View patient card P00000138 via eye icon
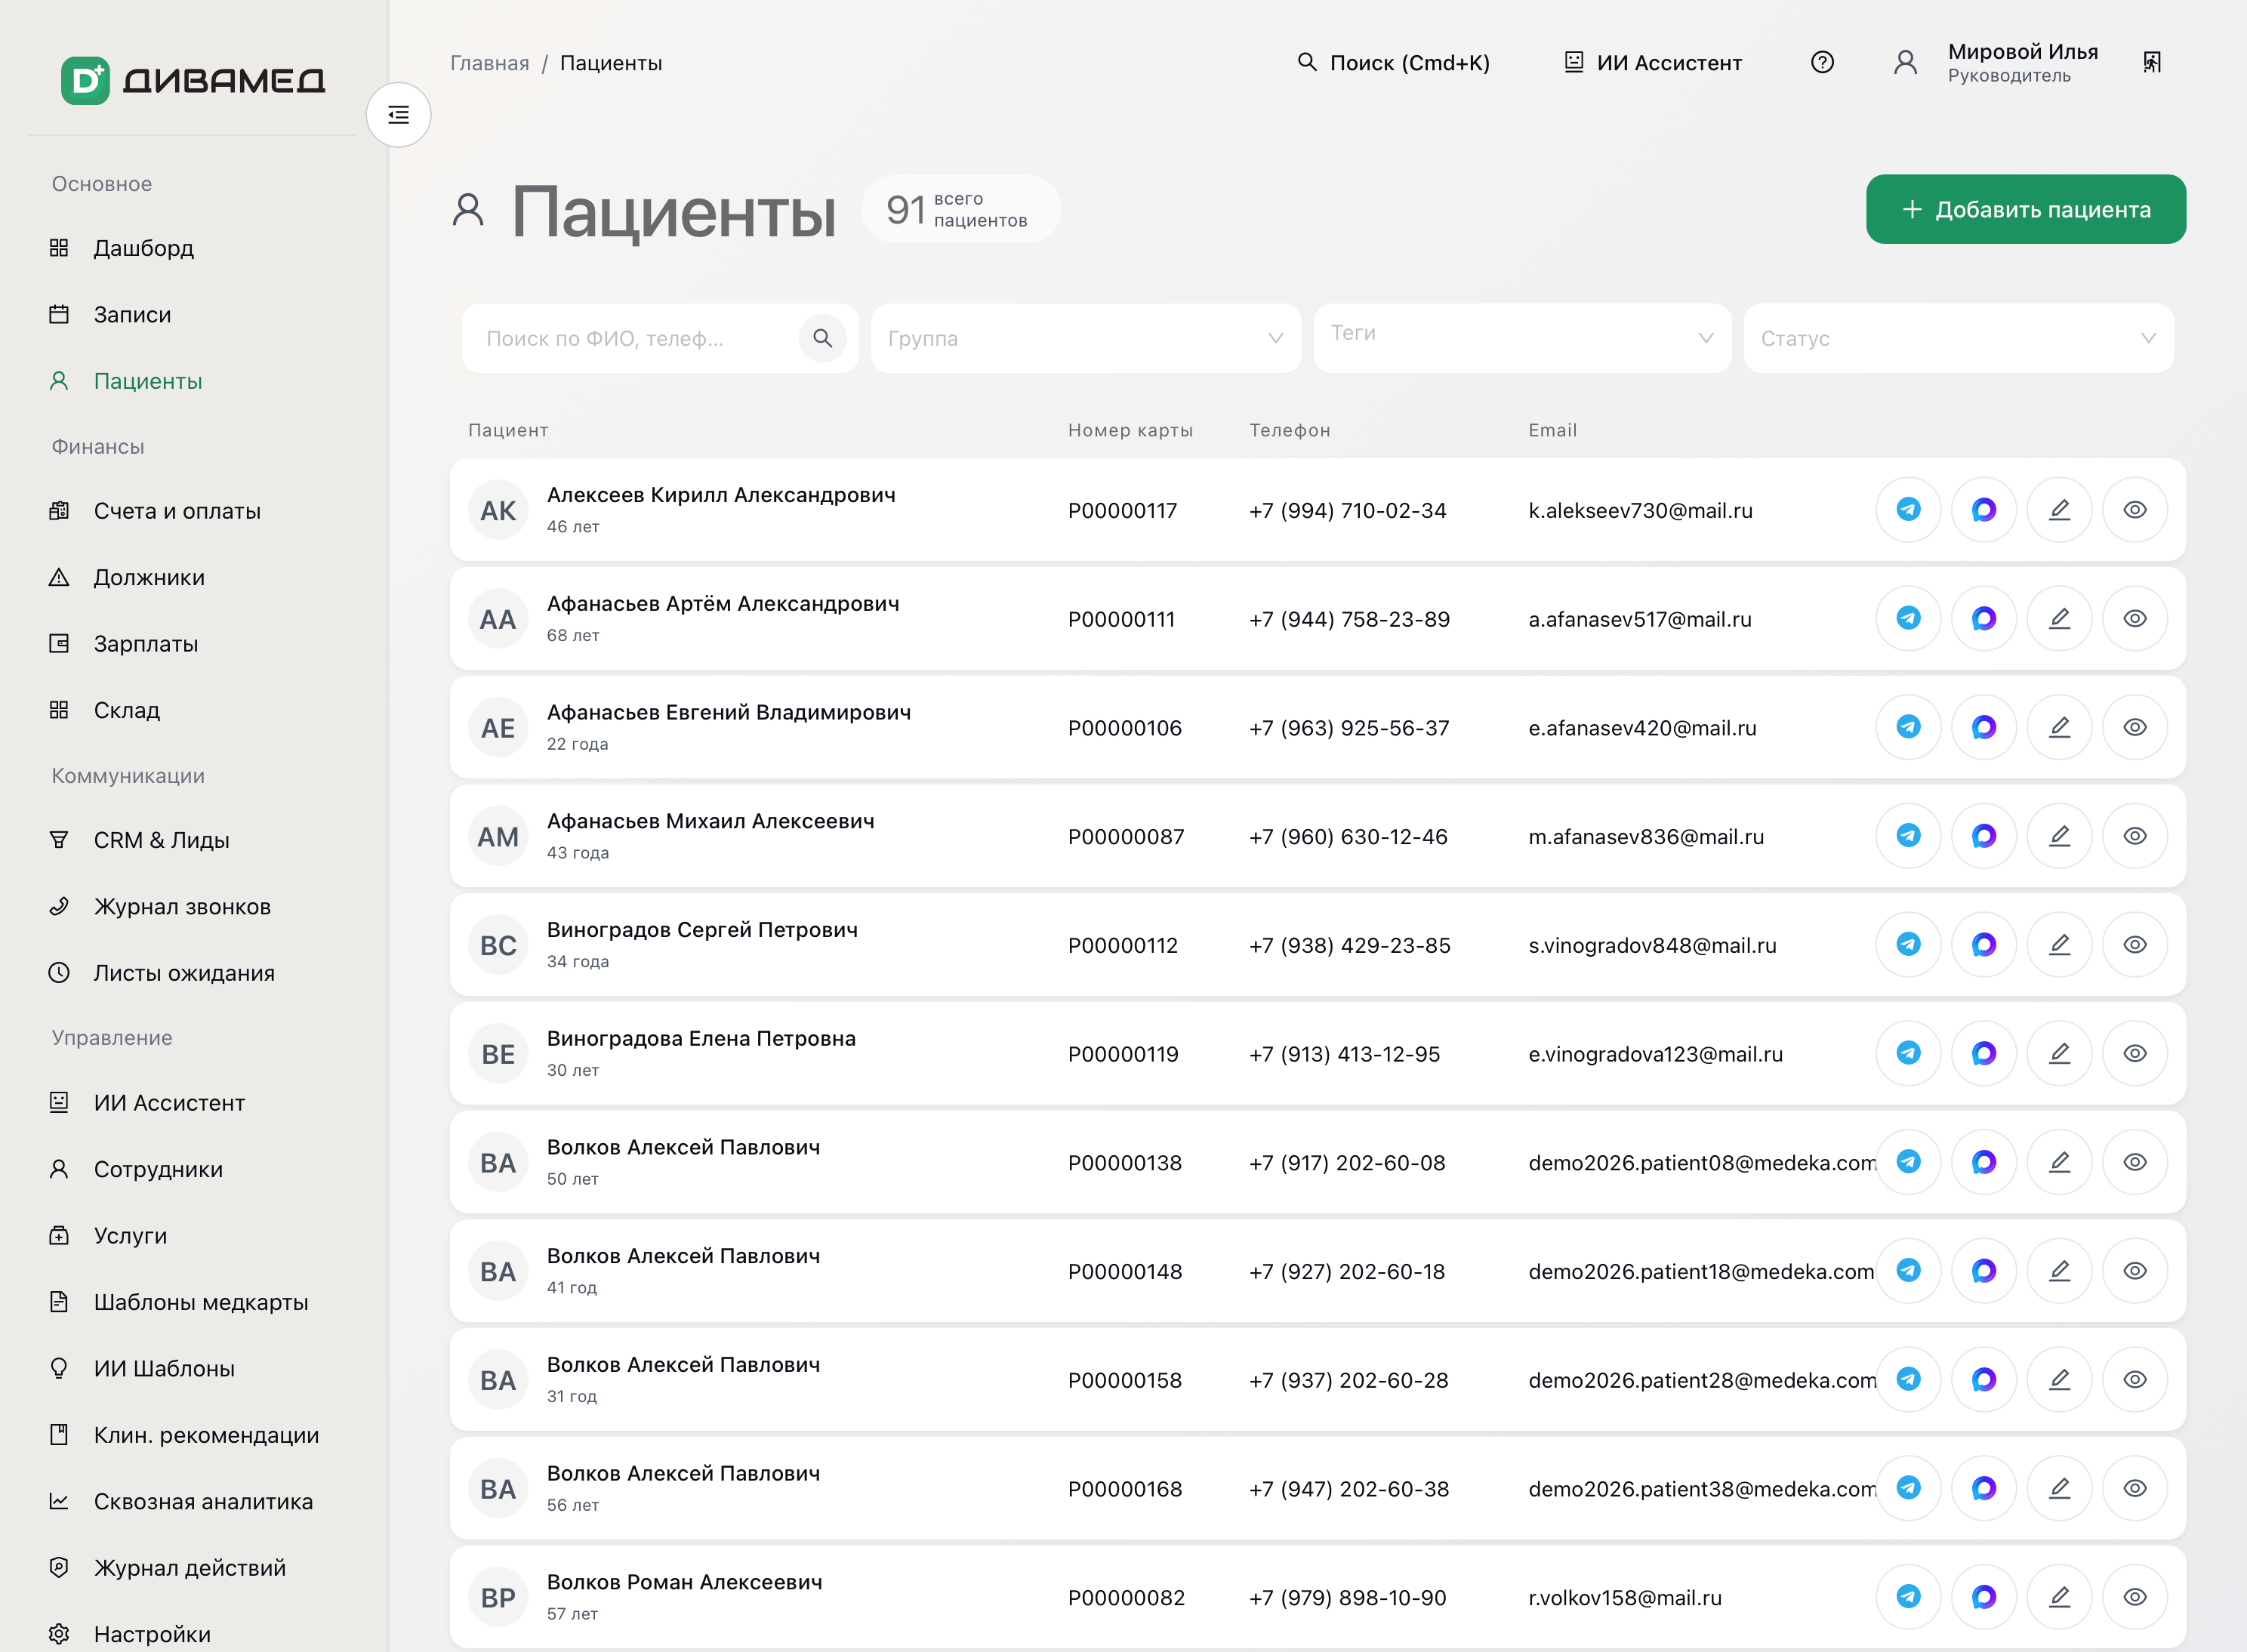 coord(2135,1162)
